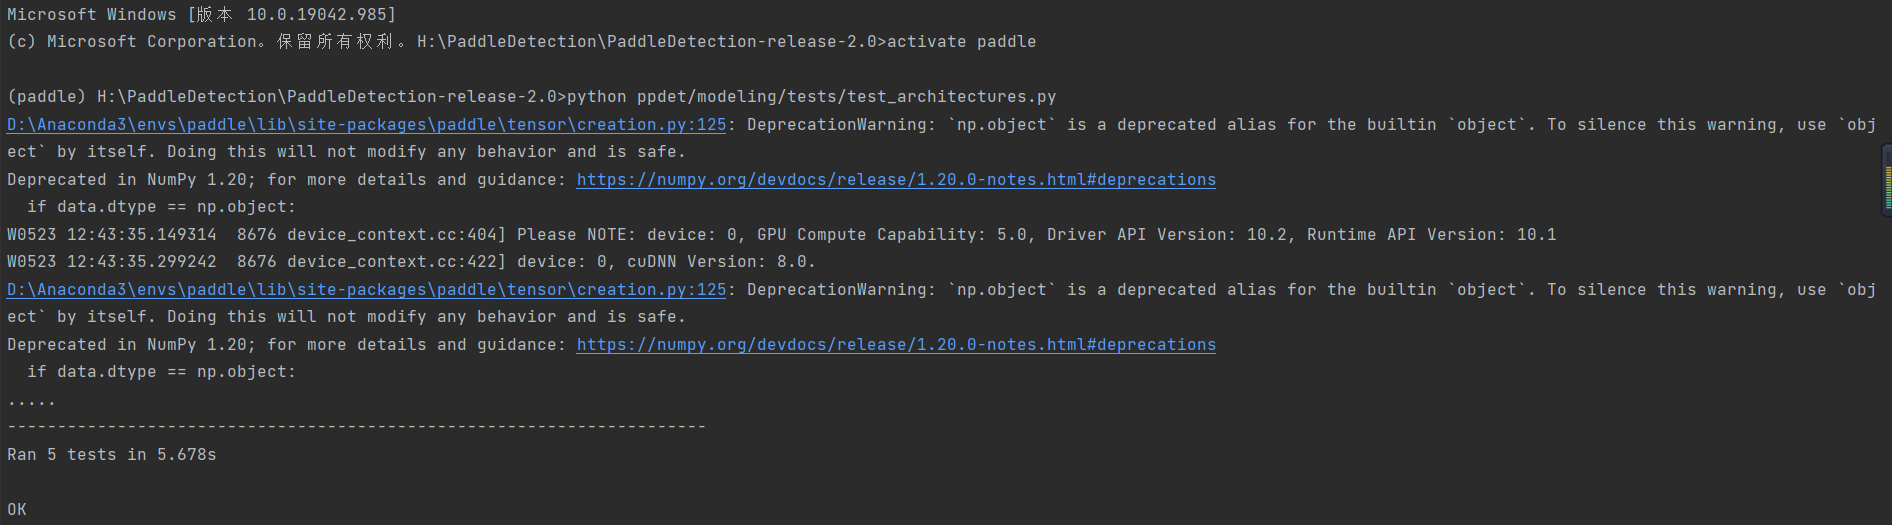The width and height of the screenshot is (1892, 525).
Task: Click the 'Ran 5 tests in 5.678s' line
Action: click(112, 455)
